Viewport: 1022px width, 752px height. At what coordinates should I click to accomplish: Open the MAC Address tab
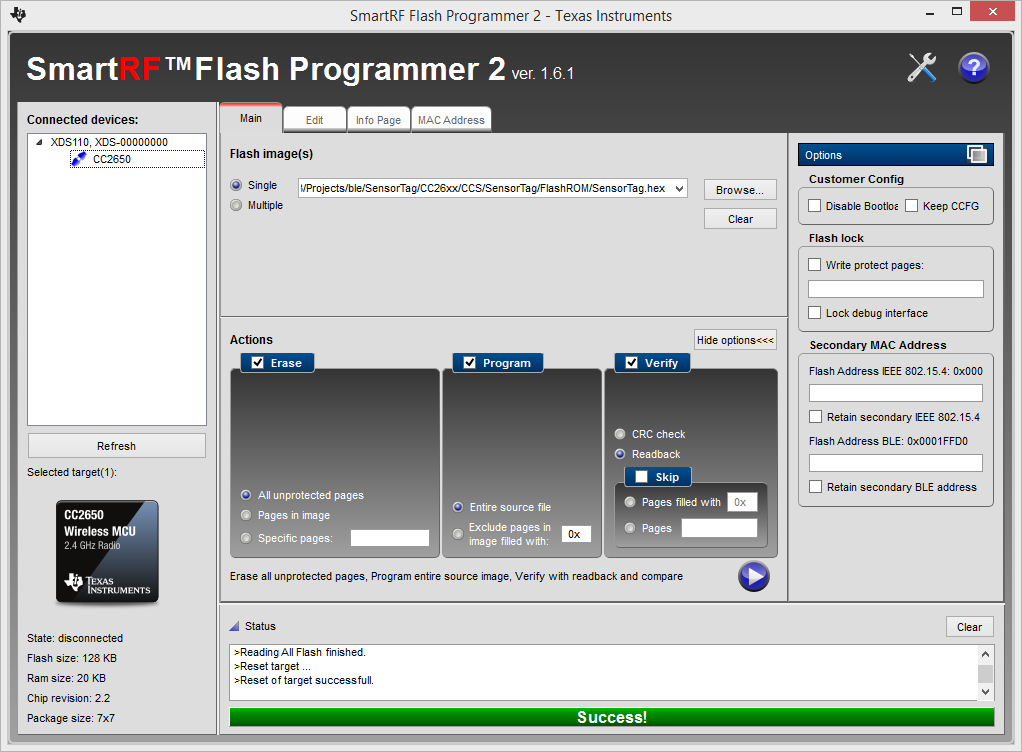451,120
